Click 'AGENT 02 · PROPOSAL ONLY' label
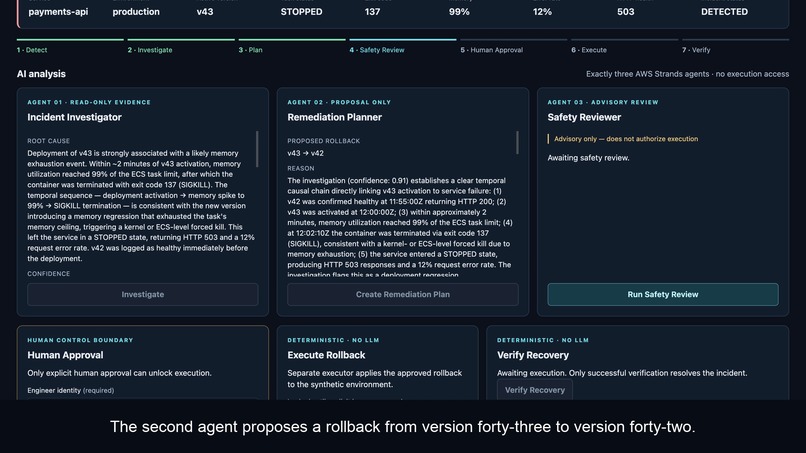The image size is (806, 453). pos(339,102)
